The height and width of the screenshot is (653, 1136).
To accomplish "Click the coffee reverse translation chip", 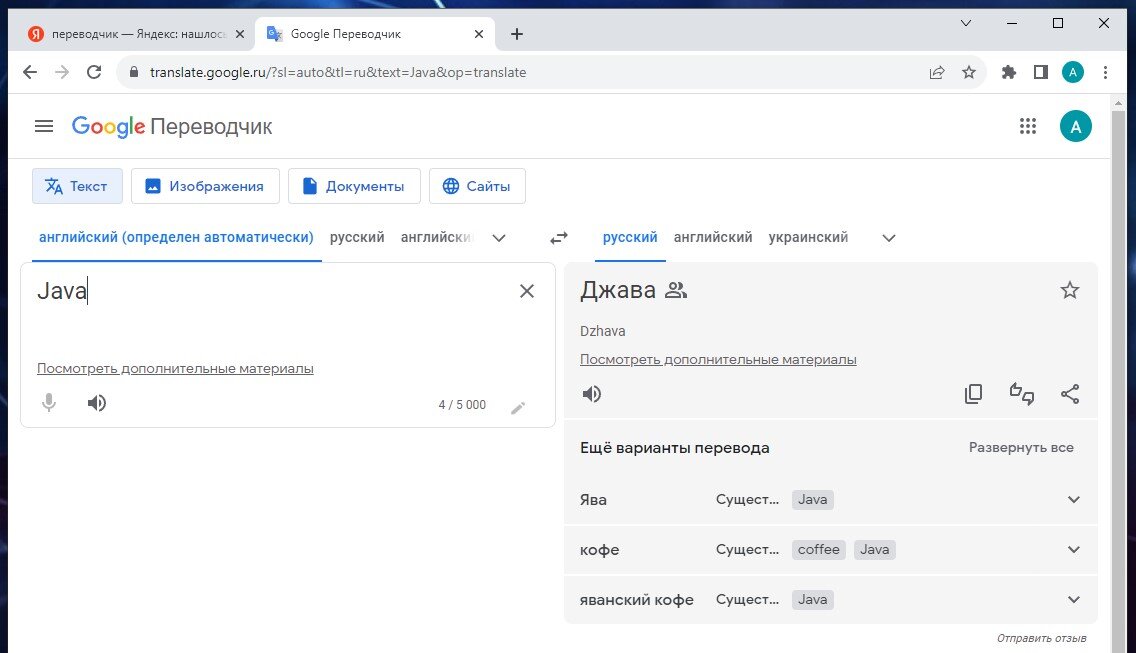I will (x=819, y=549).
